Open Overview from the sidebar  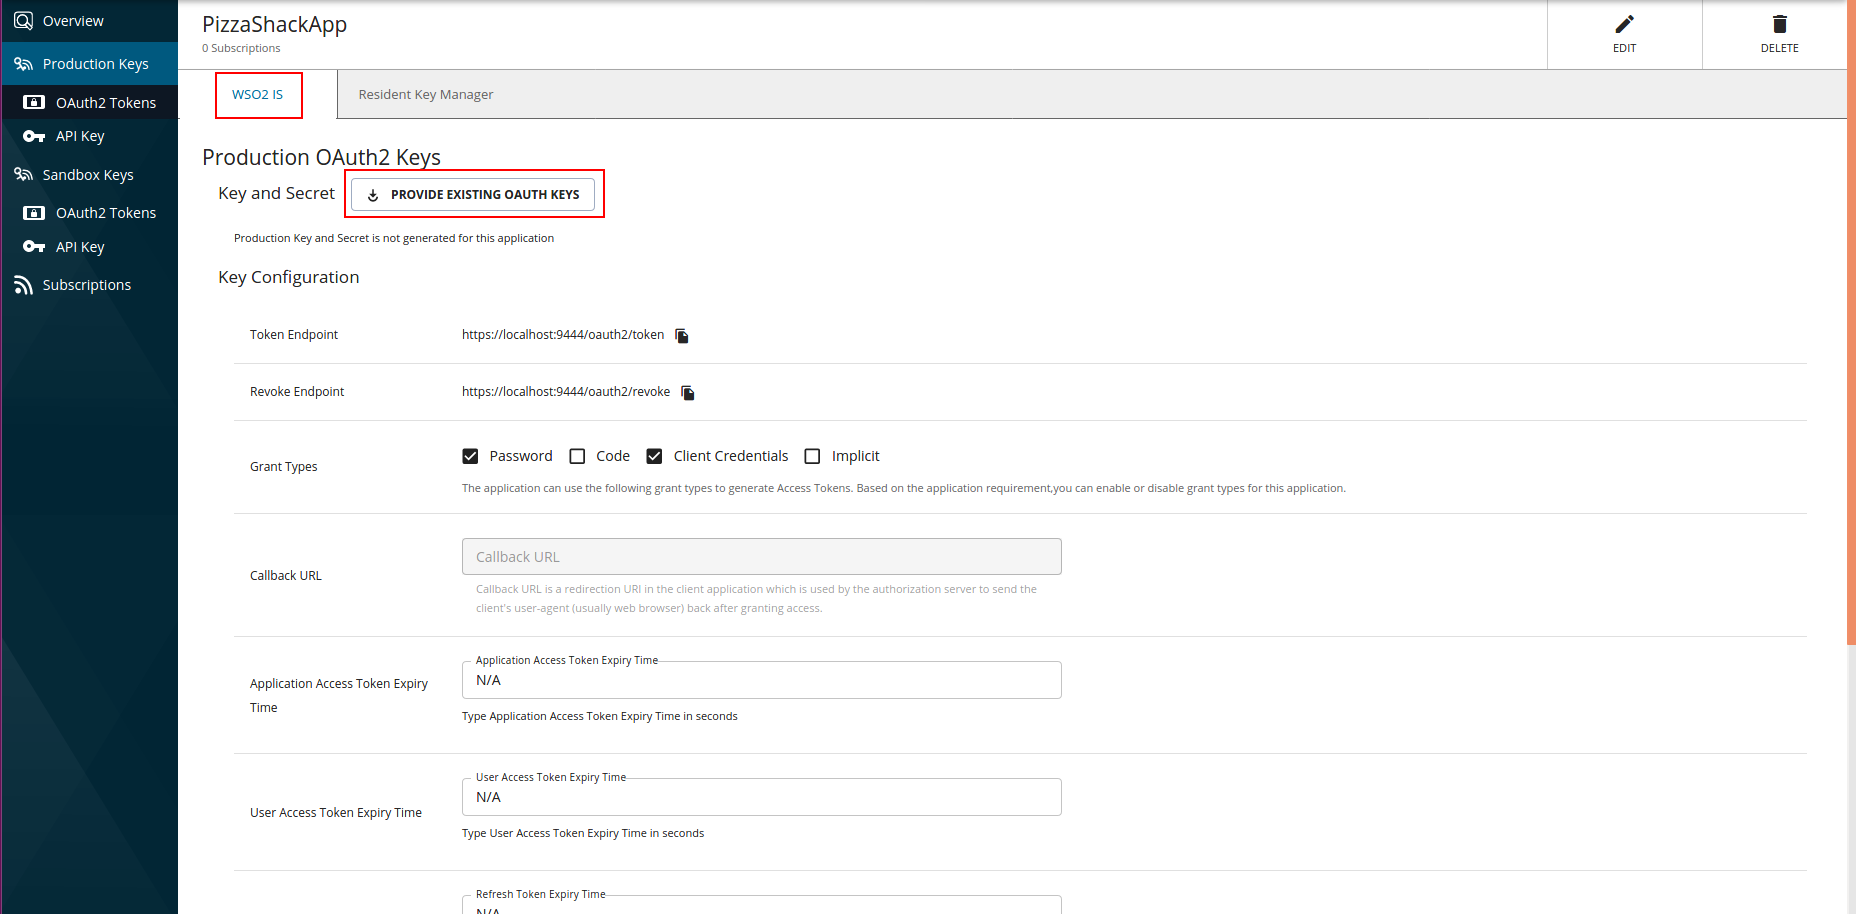tap(72, 21)
